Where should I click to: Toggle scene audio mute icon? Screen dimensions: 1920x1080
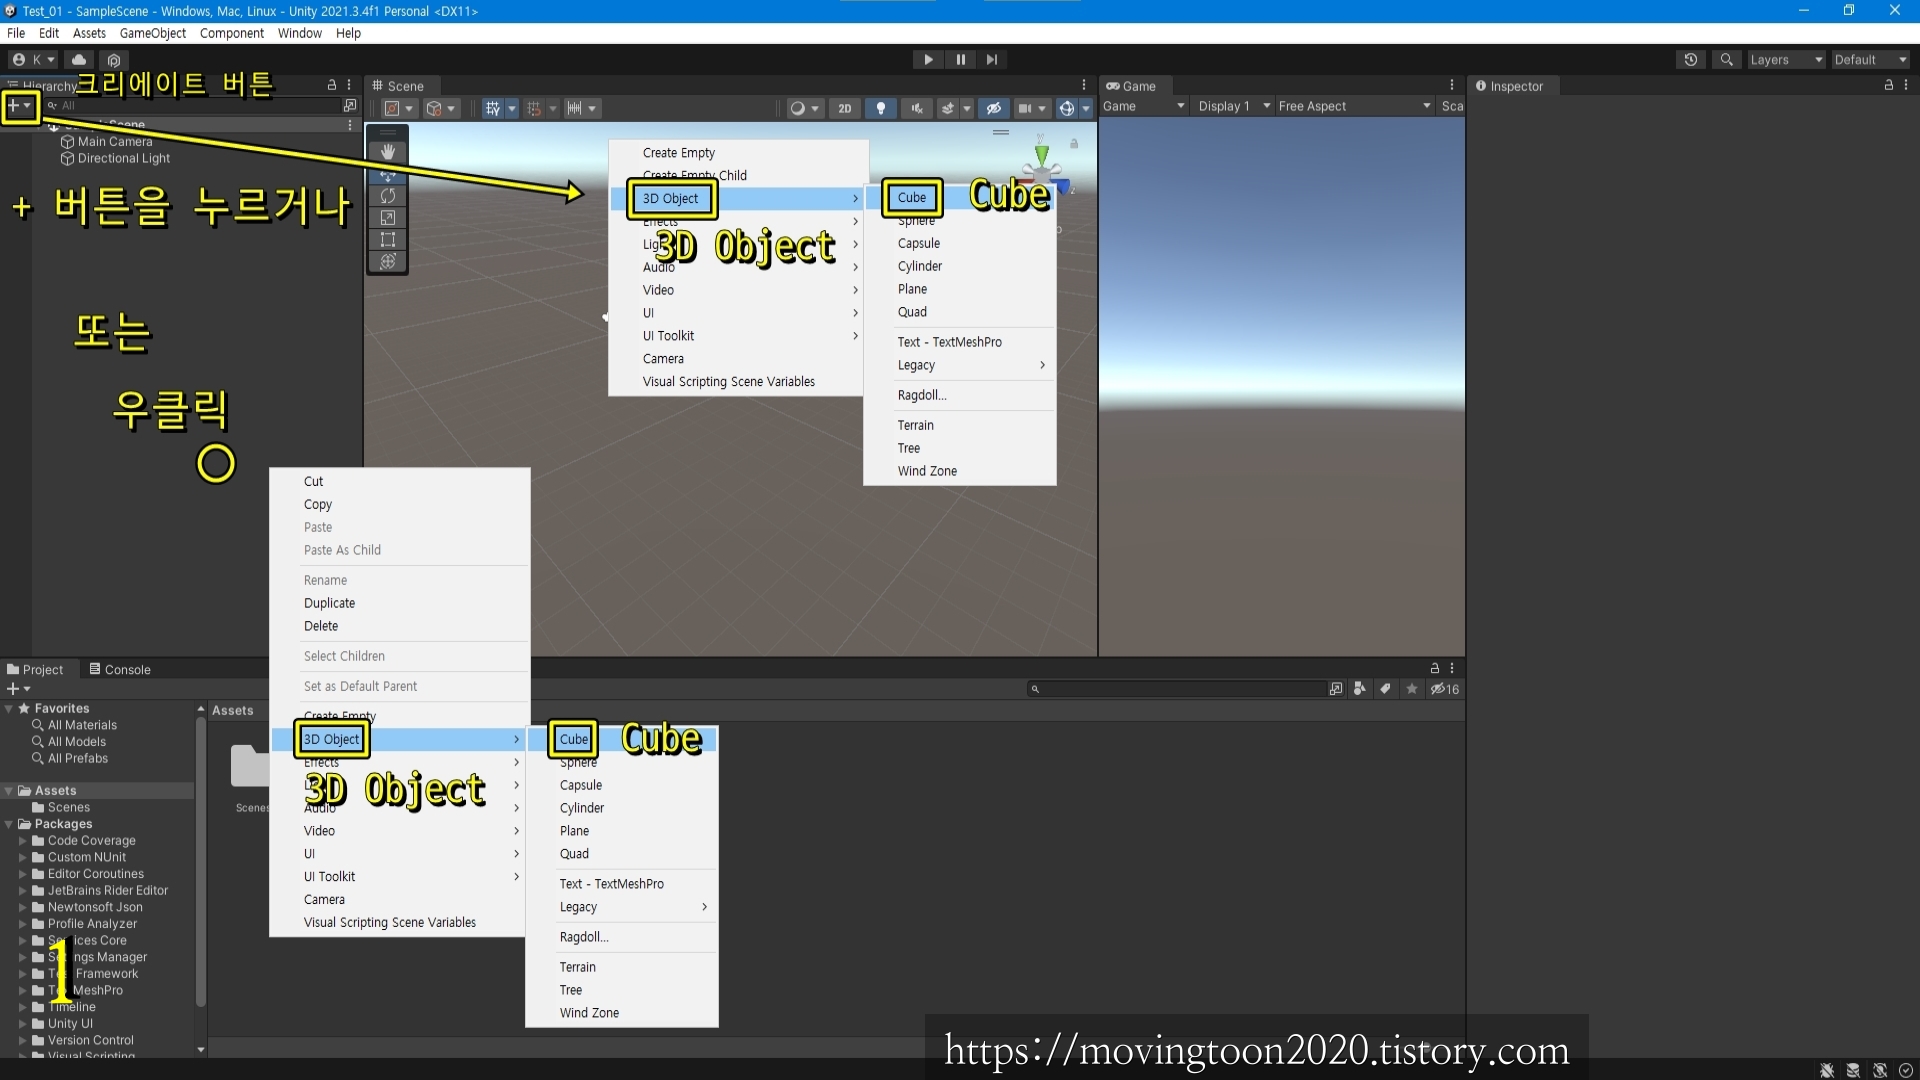coord(916,108)
